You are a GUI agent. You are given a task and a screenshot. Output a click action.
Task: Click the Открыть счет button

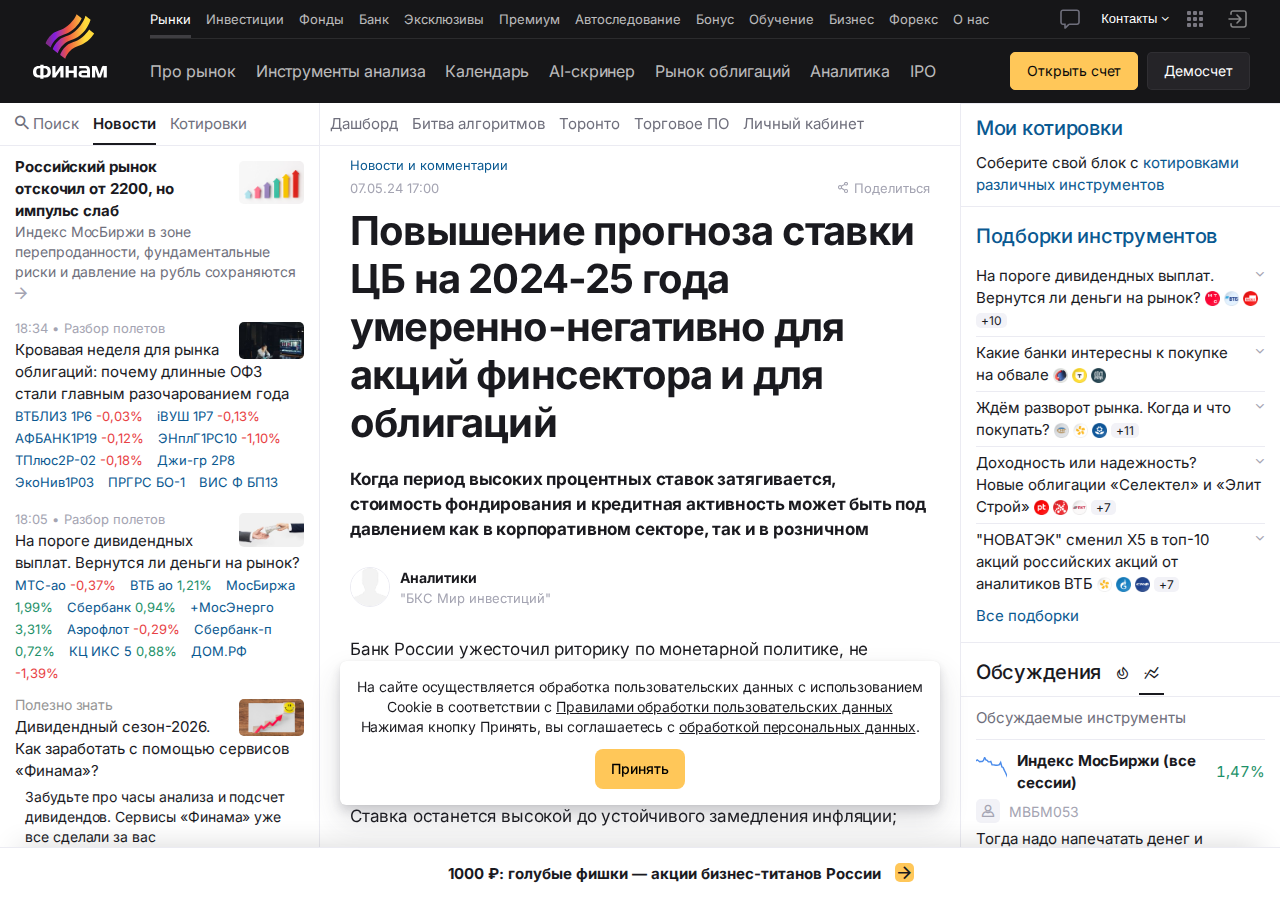[x=1074, y=71]
